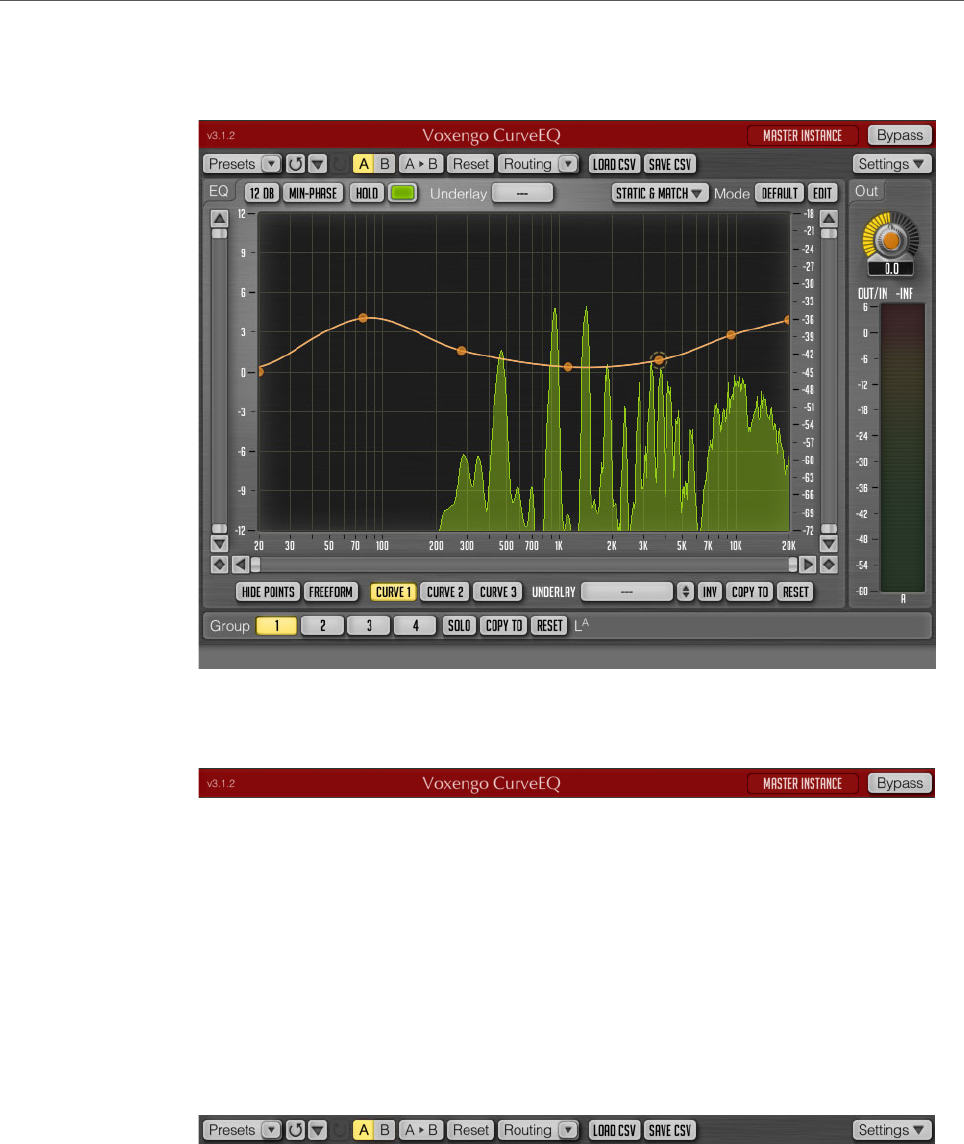
Task: Click SAVE CSV in the upper plugin
Action: [x=670, y=164]
